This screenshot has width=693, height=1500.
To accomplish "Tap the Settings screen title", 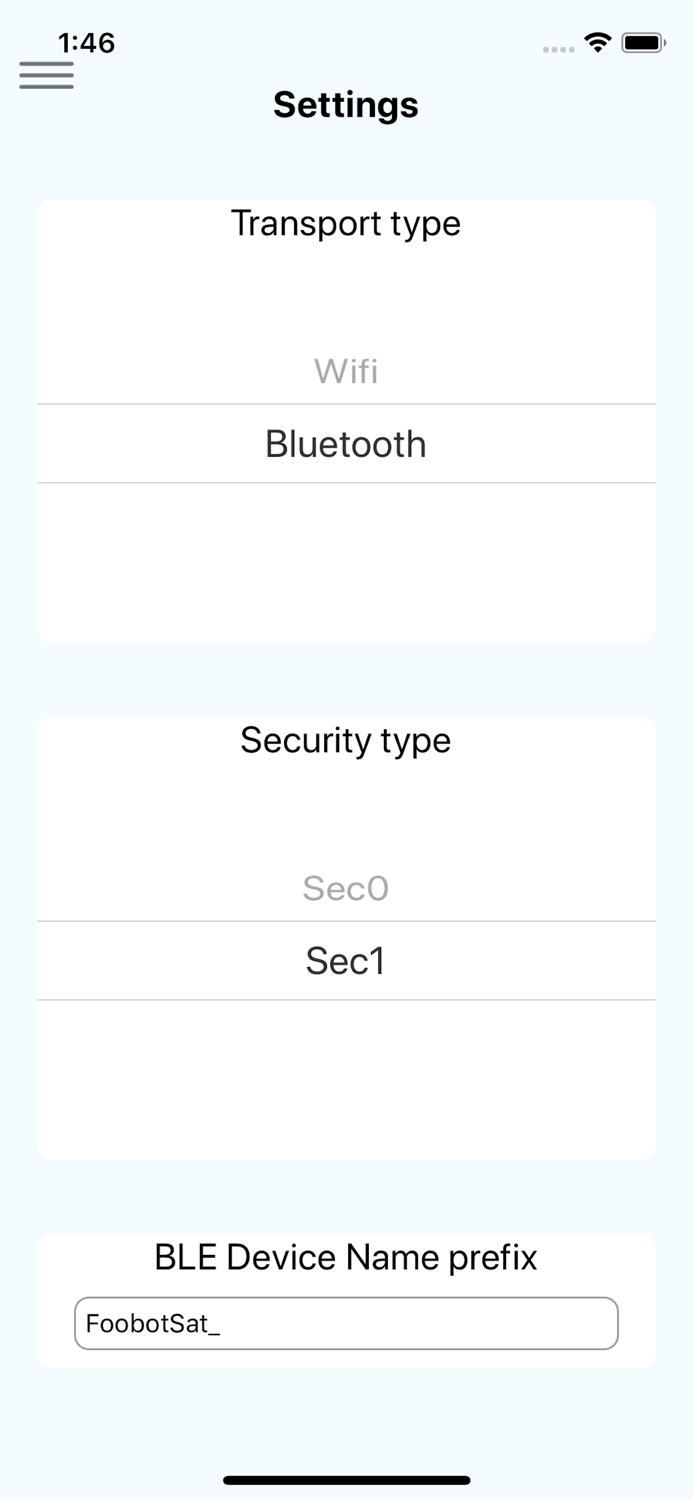I will 346,104.
